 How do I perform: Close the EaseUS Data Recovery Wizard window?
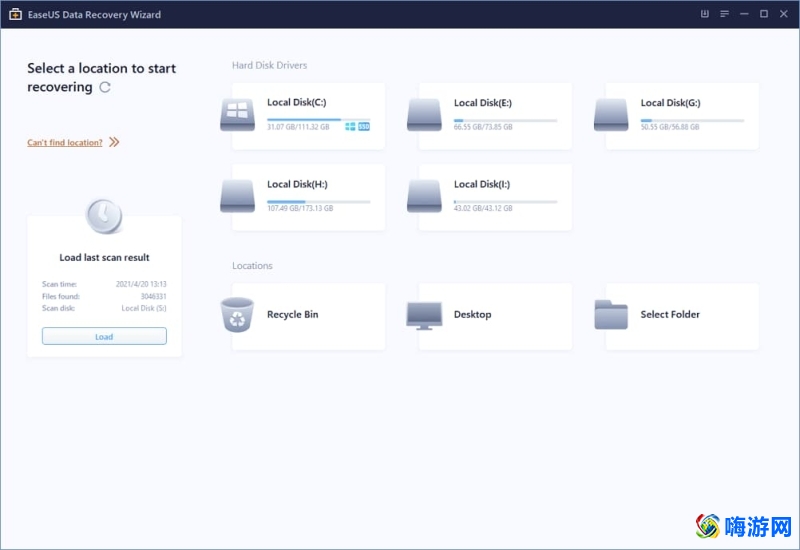(x=784, y=14)
